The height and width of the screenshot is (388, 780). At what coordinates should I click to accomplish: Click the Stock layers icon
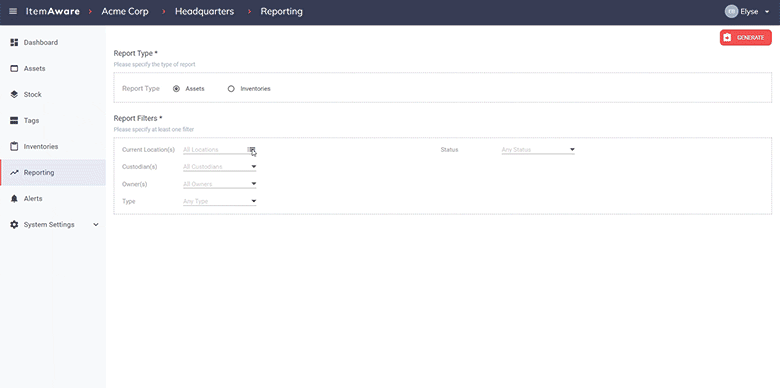pos(14,95)
